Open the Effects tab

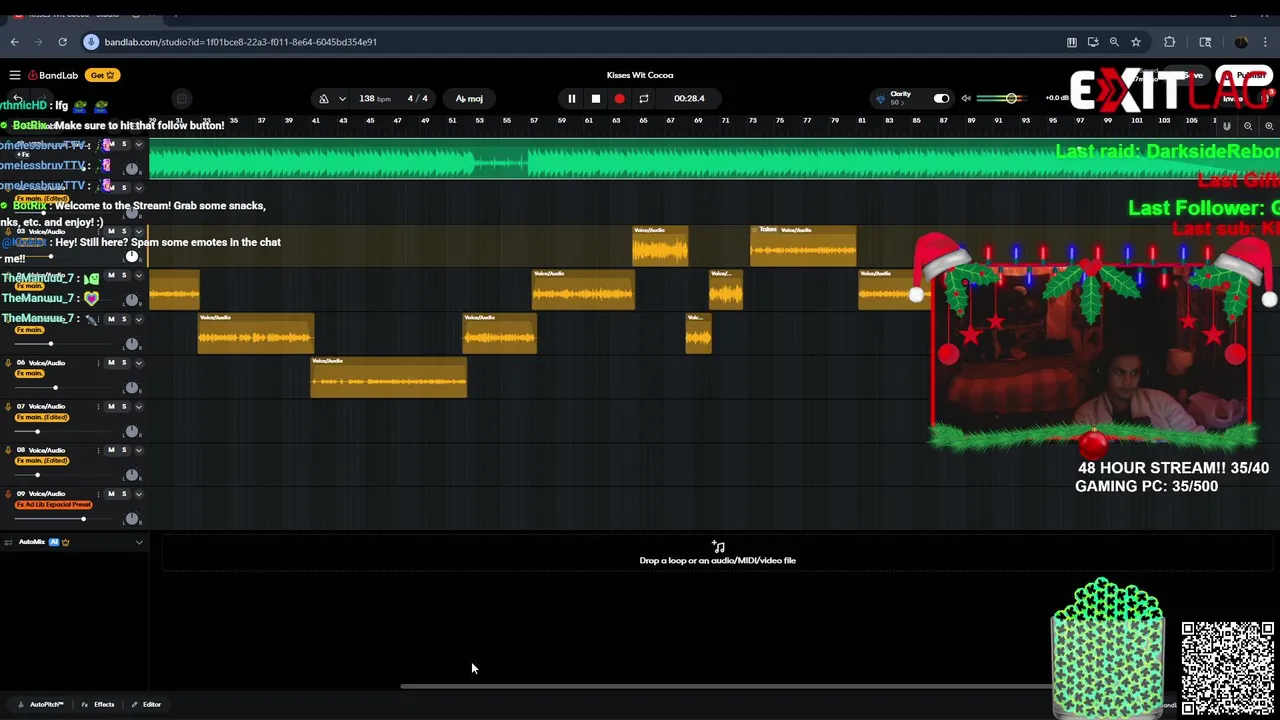(98, 704)
